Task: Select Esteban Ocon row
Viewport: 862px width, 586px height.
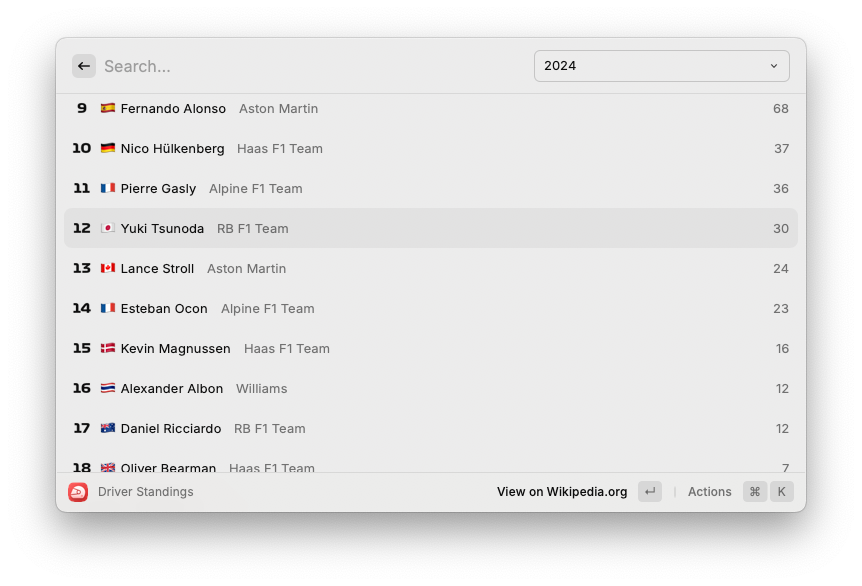Action: click(x=431, y=308)
